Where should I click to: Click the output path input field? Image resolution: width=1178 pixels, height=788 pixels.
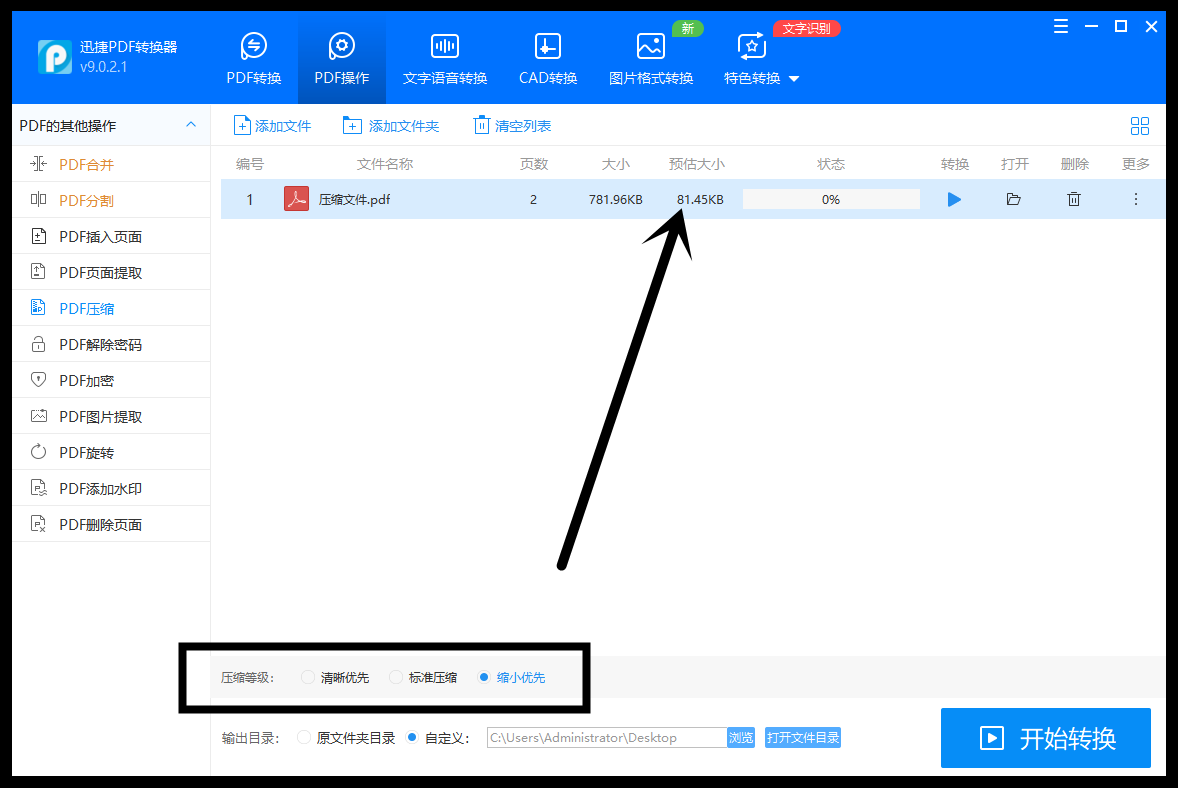coord(606,738)
